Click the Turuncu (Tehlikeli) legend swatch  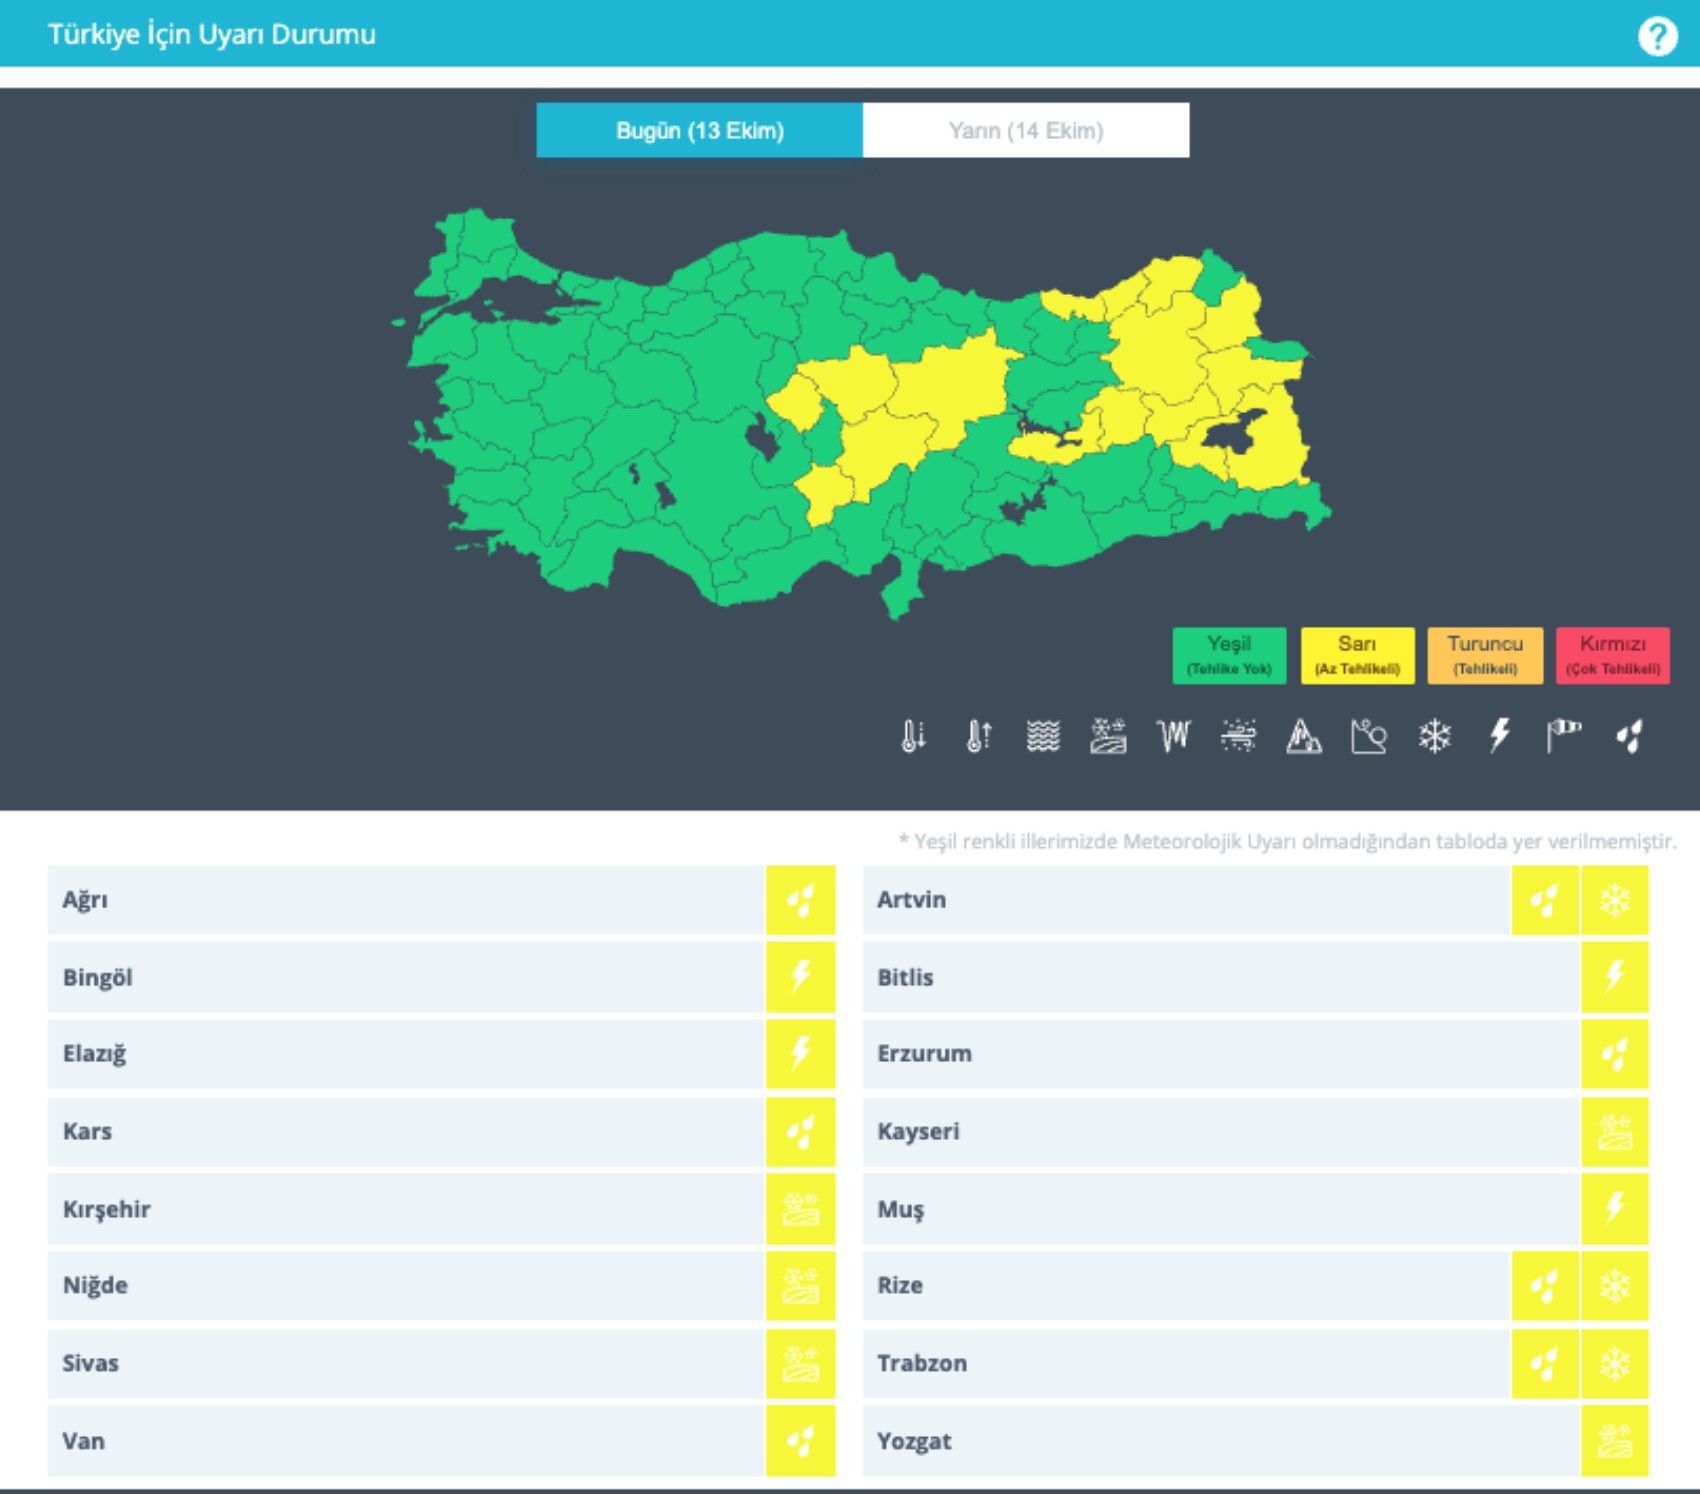[1485, 655]
